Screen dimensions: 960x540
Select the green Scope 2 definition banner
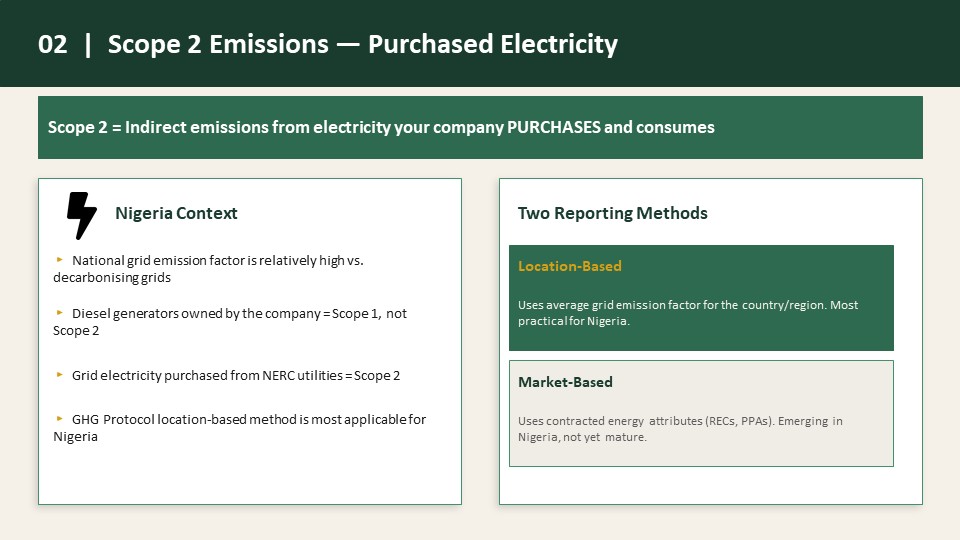pyautogui.click(x=480, y=127)
